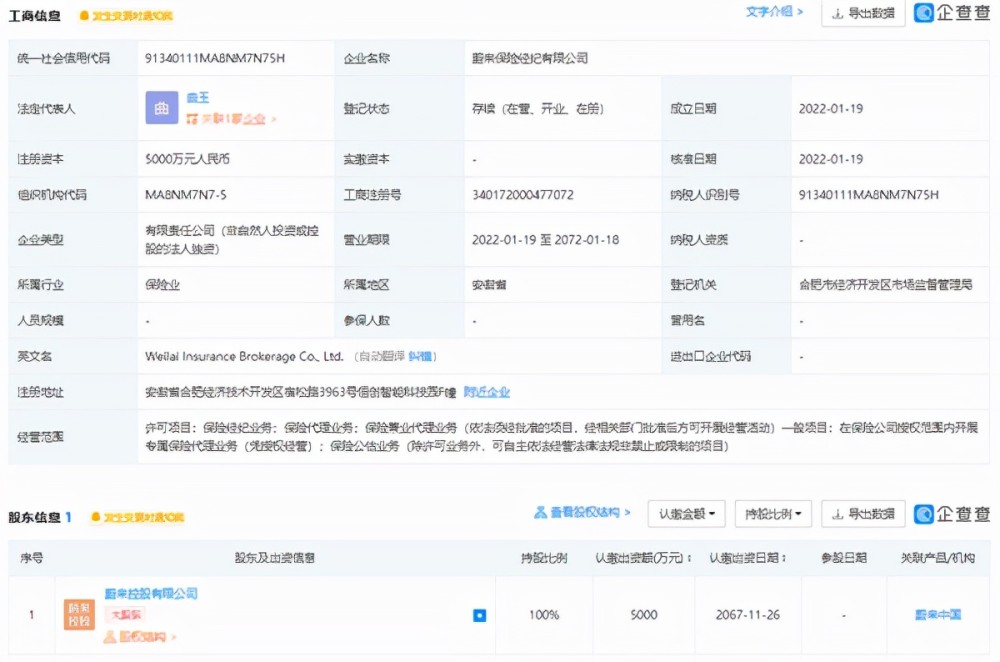The image size is (1000, 662).
Task: Export data from the 工商信息 section
Action: (864, 13)
